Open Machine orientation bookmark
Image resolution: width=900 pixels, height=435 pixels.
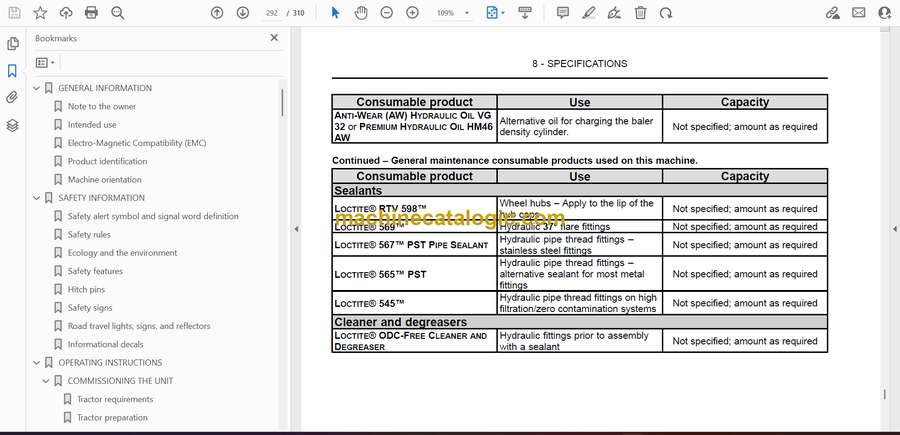tap(104, 180)
